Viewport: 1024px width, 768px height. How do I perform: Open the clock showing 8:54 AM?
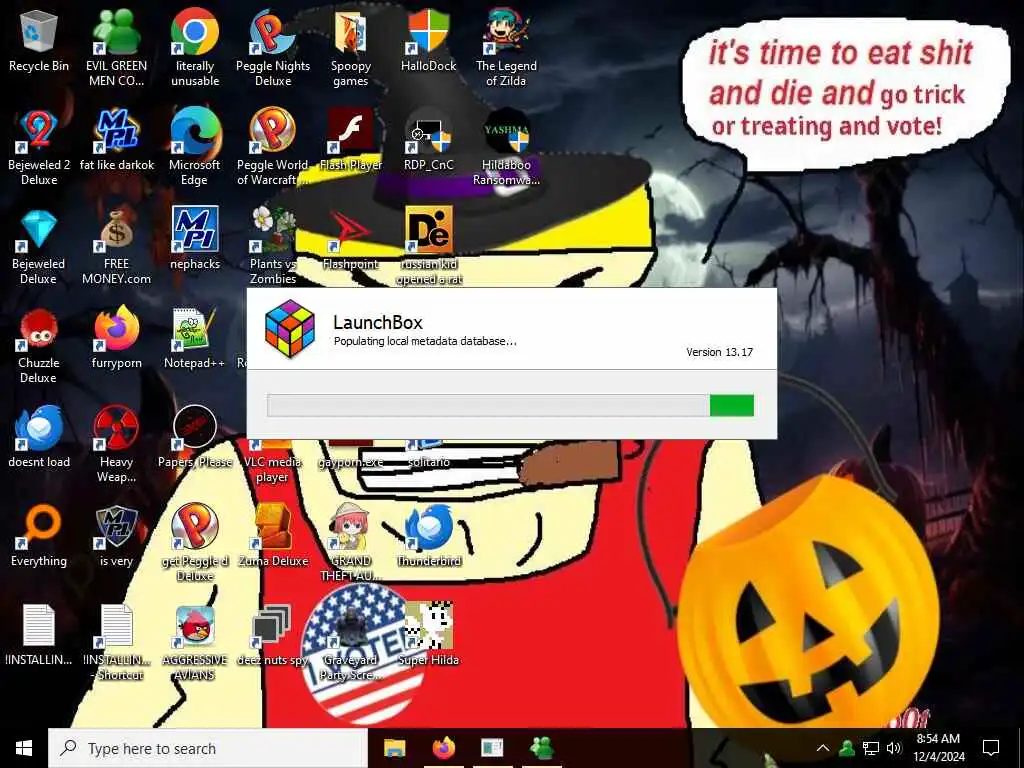(x=938, y=748)
